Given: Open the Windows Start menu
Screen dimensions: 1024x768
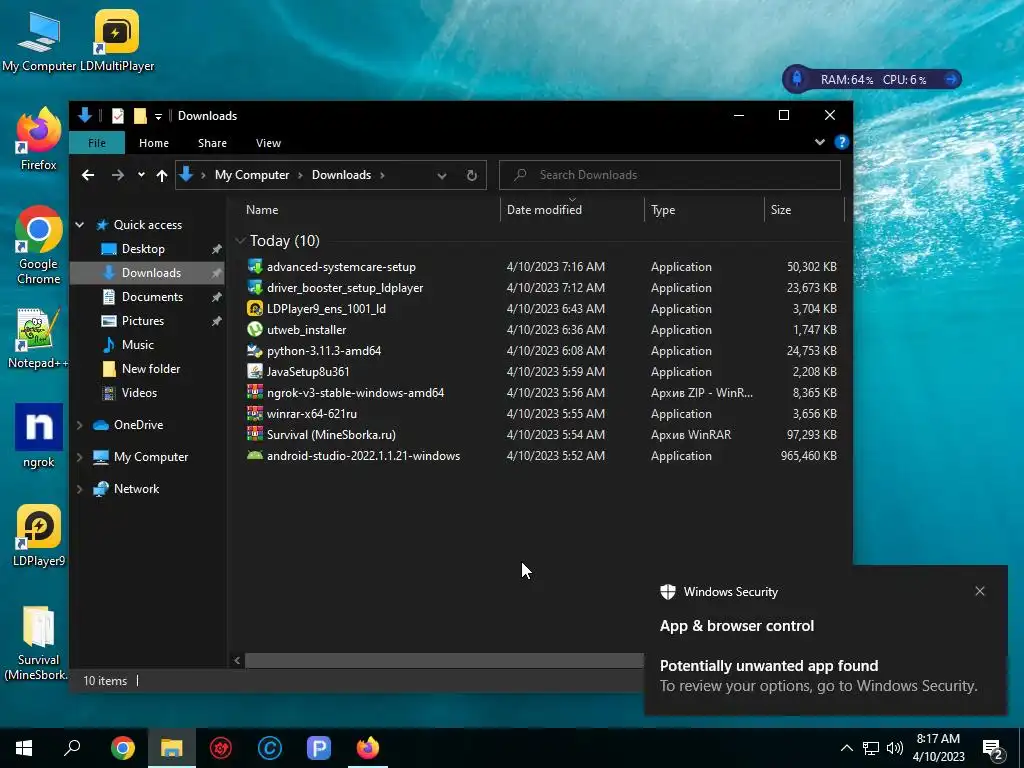Looking at the screenshot, I should pyautogui.click(x=24, y=748).
